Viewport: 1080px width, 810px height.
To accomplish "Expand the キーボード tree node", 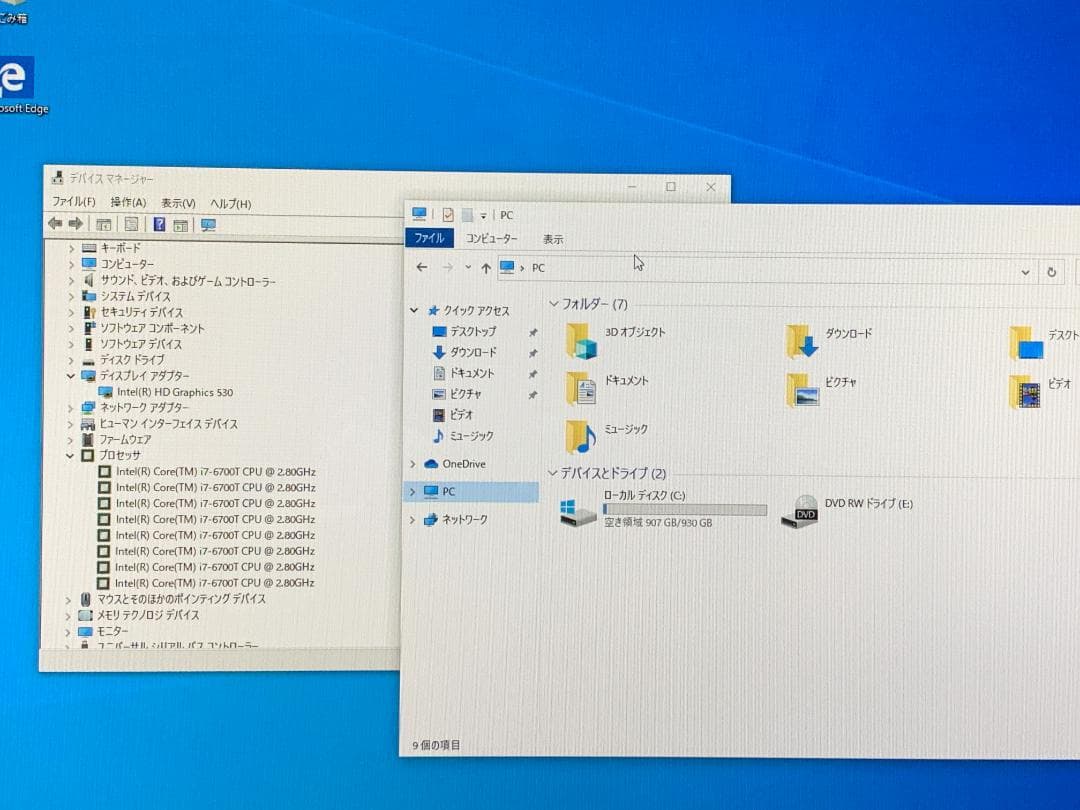I will pyautogui.click(x=71, y=248).
